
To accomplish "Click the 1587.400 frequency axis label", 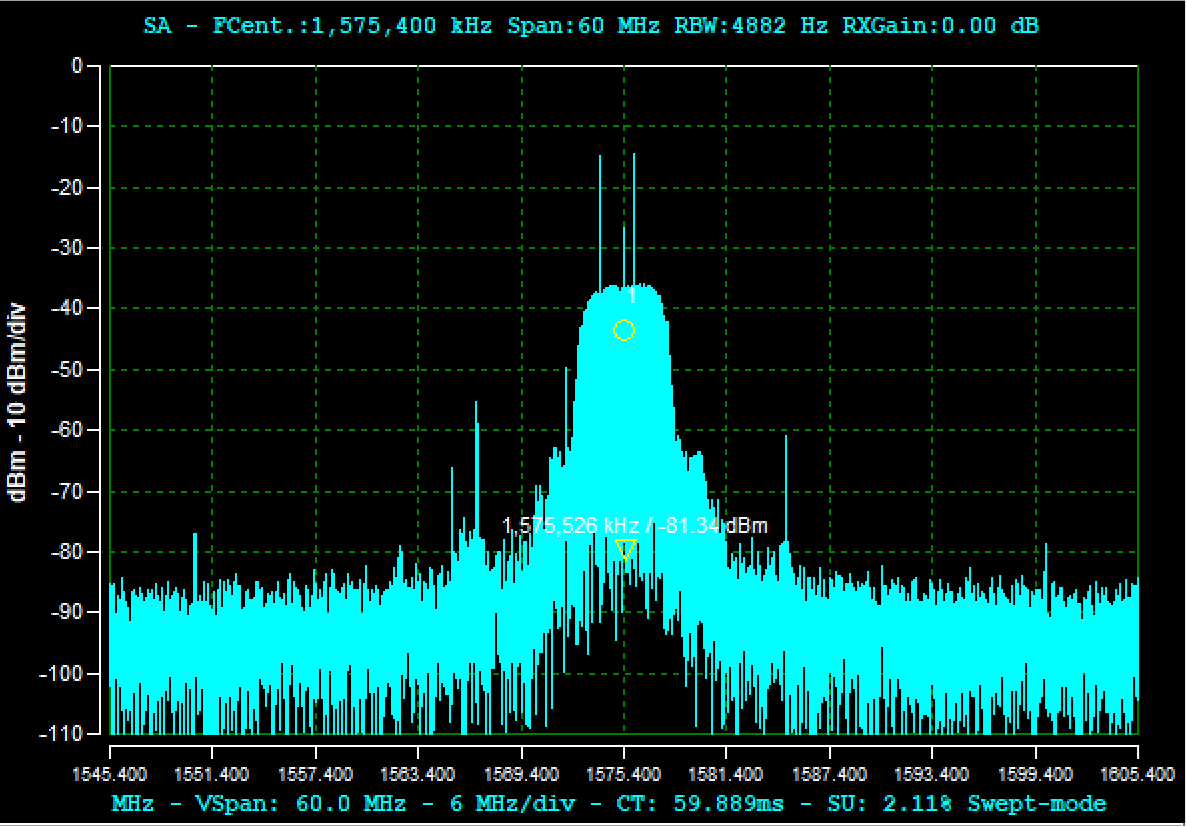I will 830,775.
